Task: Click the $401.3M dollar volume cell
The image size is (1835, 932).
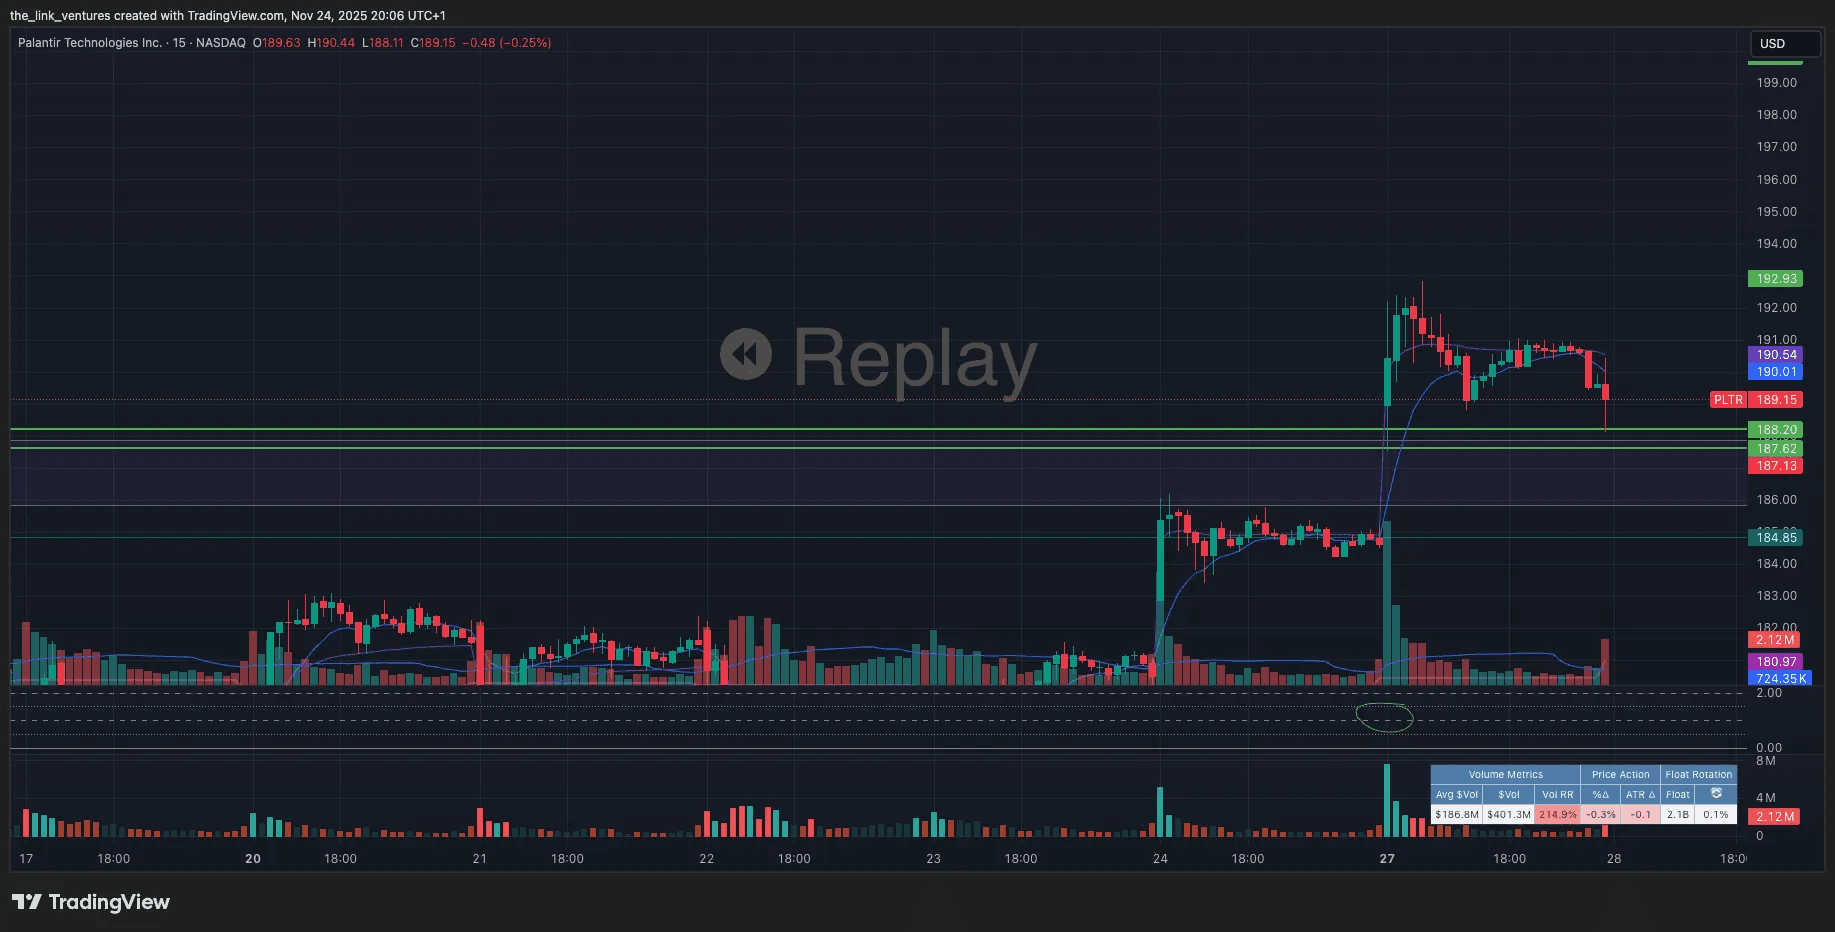Action: click(1508, 815)
